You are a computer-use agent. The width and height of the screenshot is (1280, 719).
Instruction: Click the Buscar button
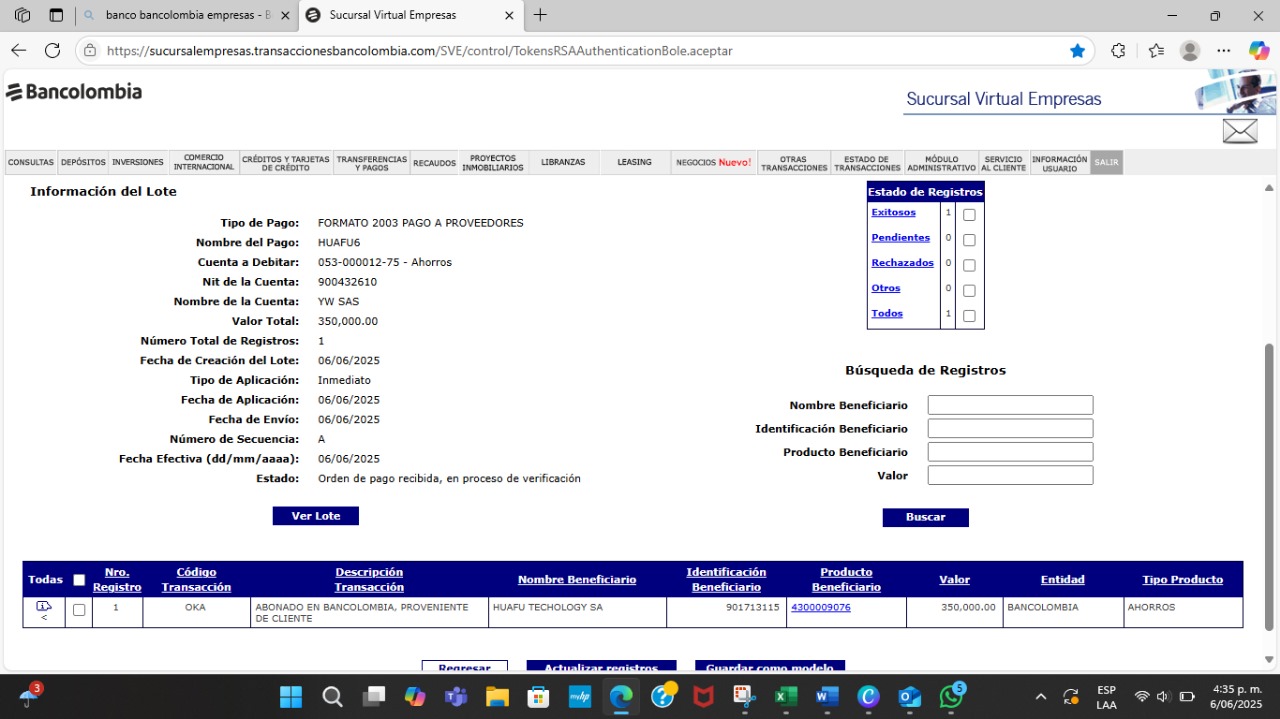pos(926,517)
